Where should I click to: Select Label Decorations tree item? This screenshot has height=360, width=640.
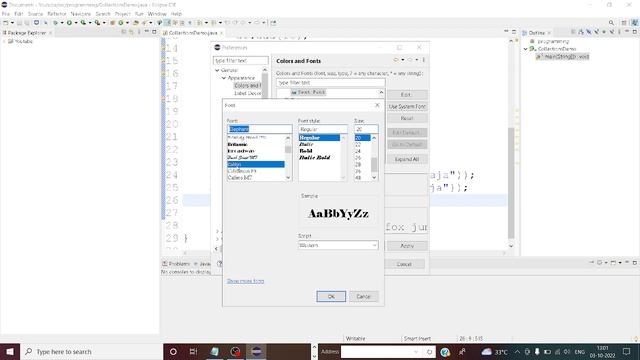click(247, 93)
